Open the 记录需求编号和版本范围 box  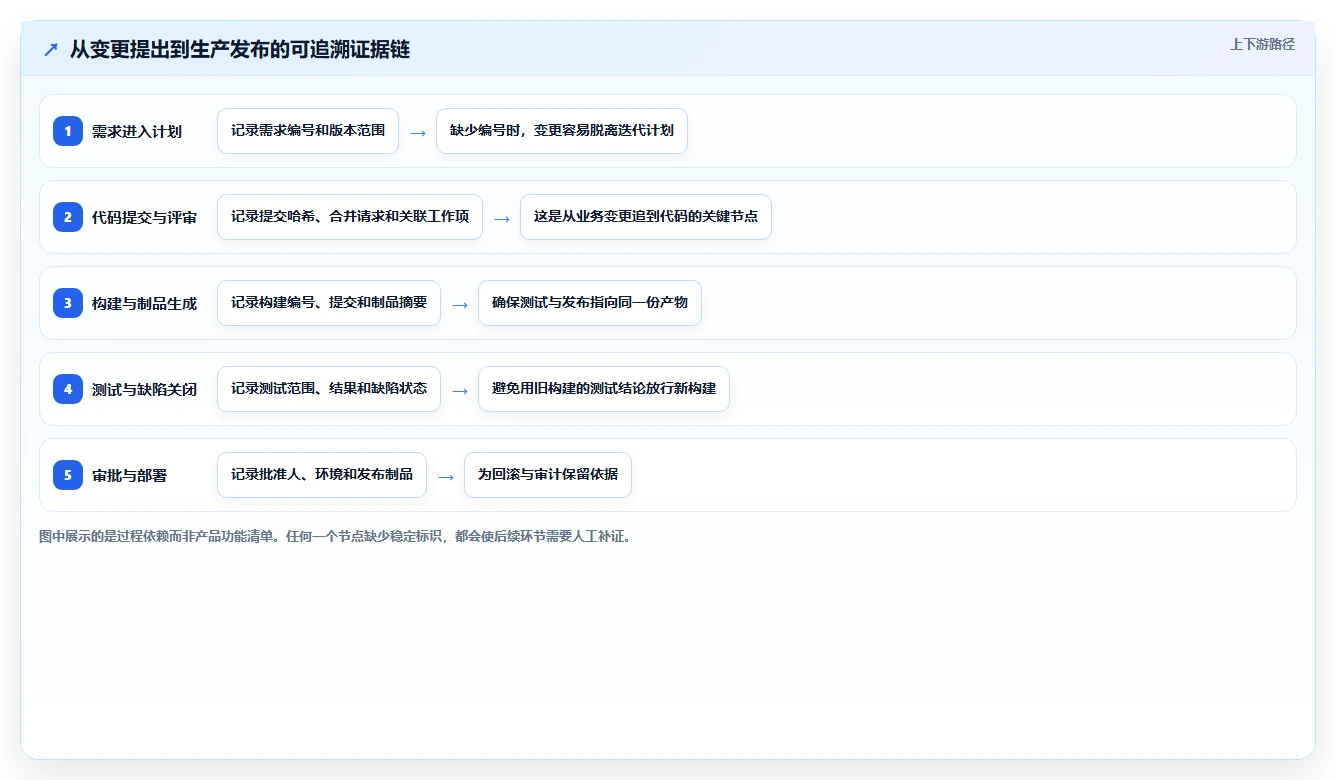tap(308, 131)
